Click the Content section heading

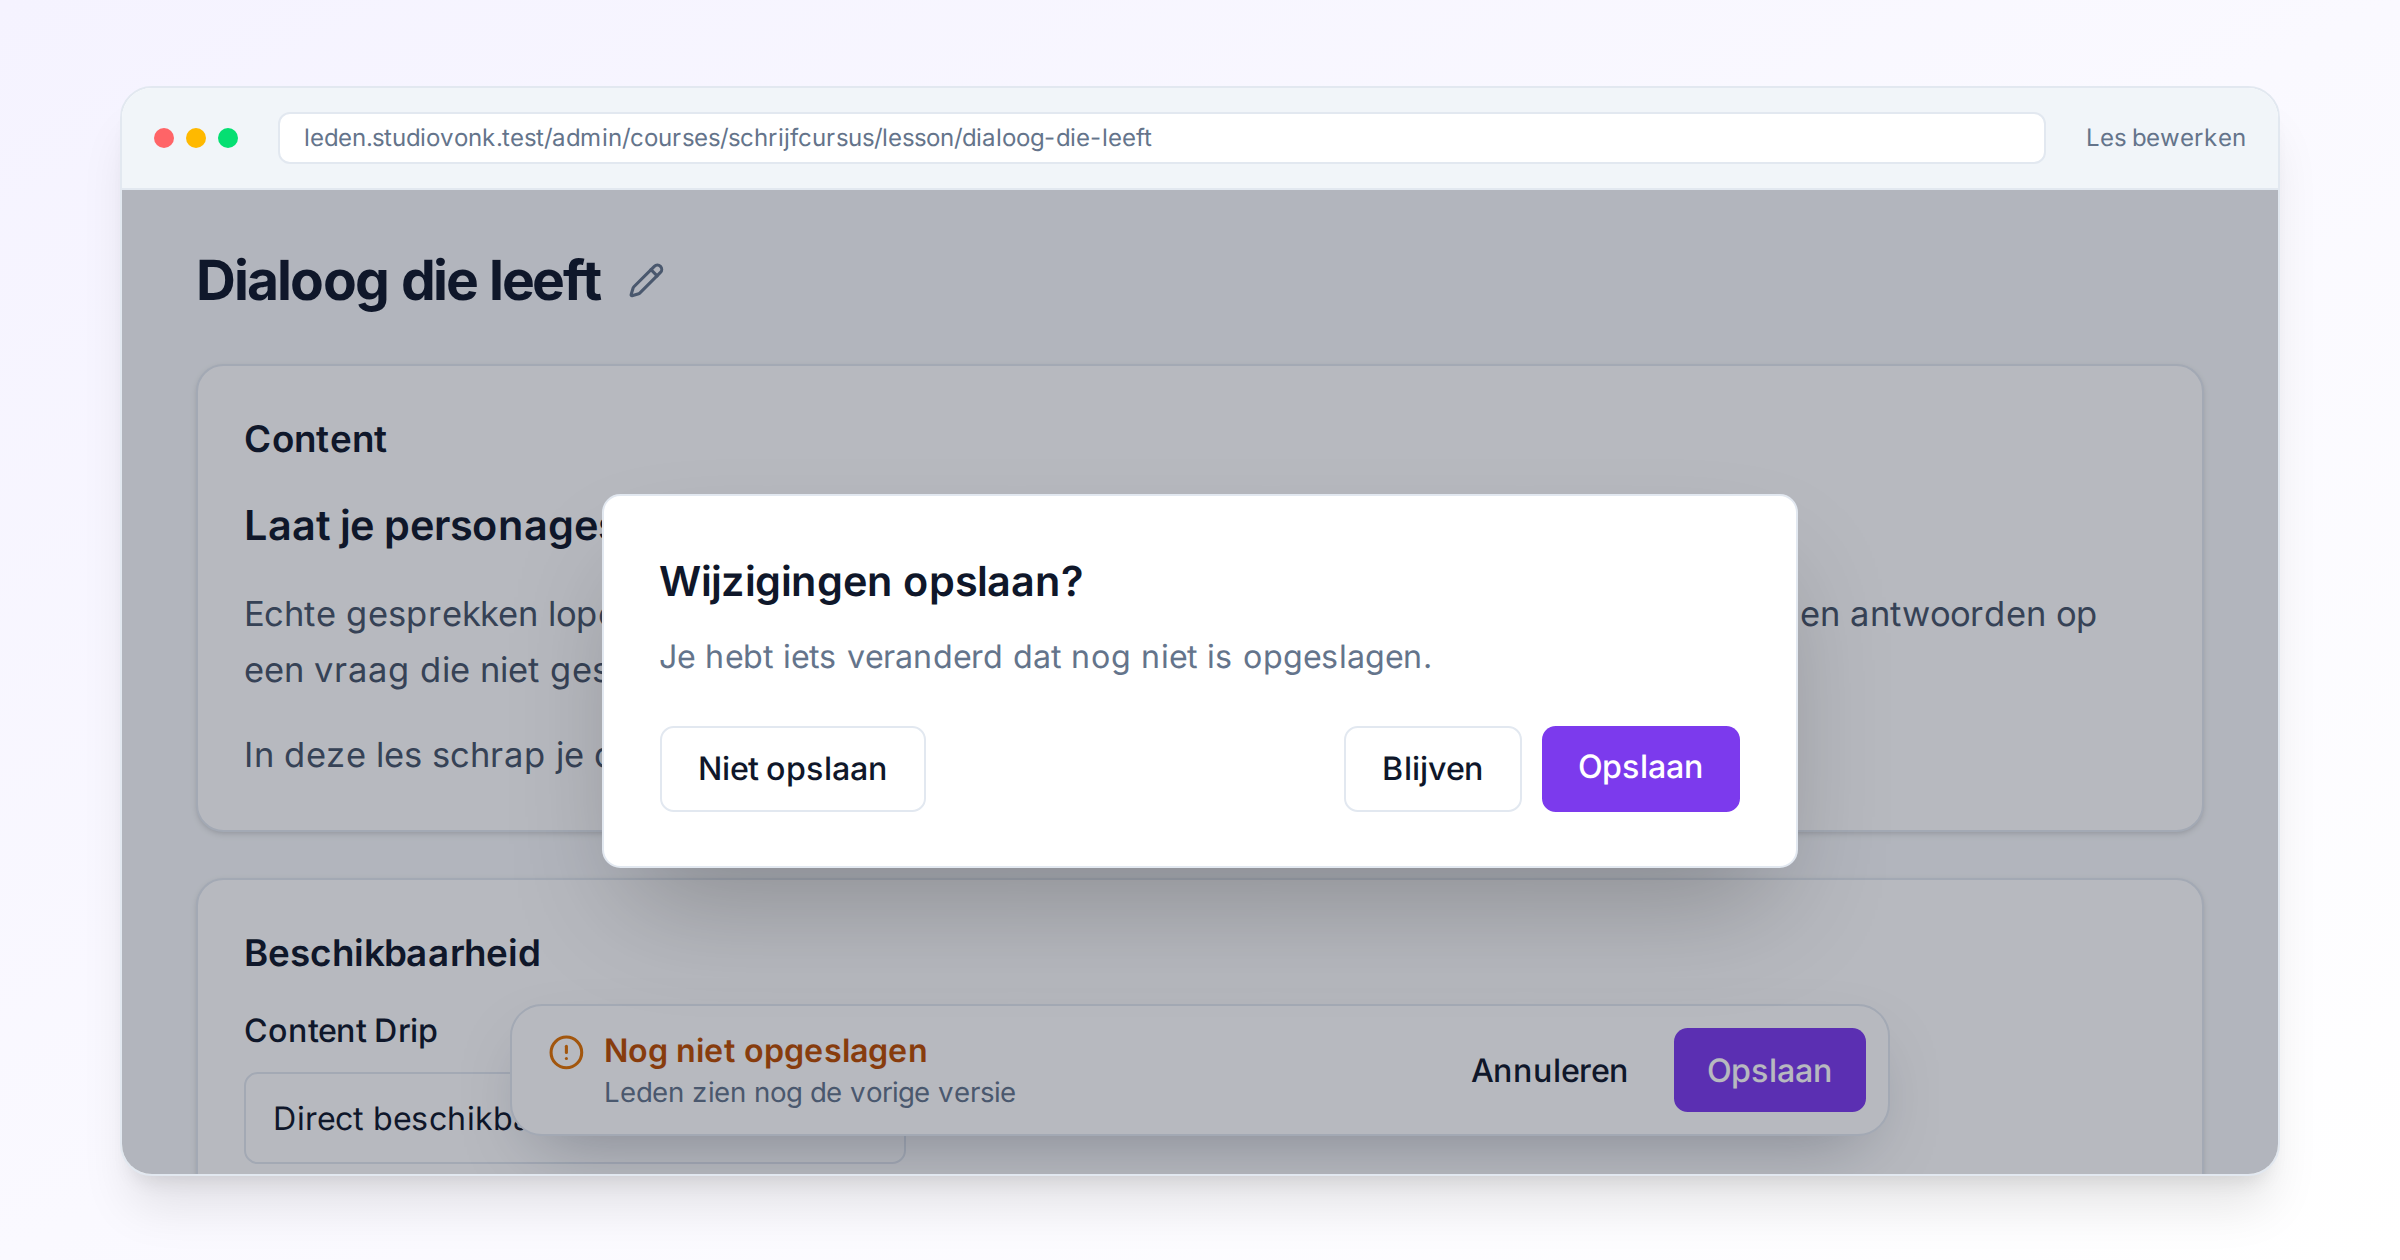[315, 439]
